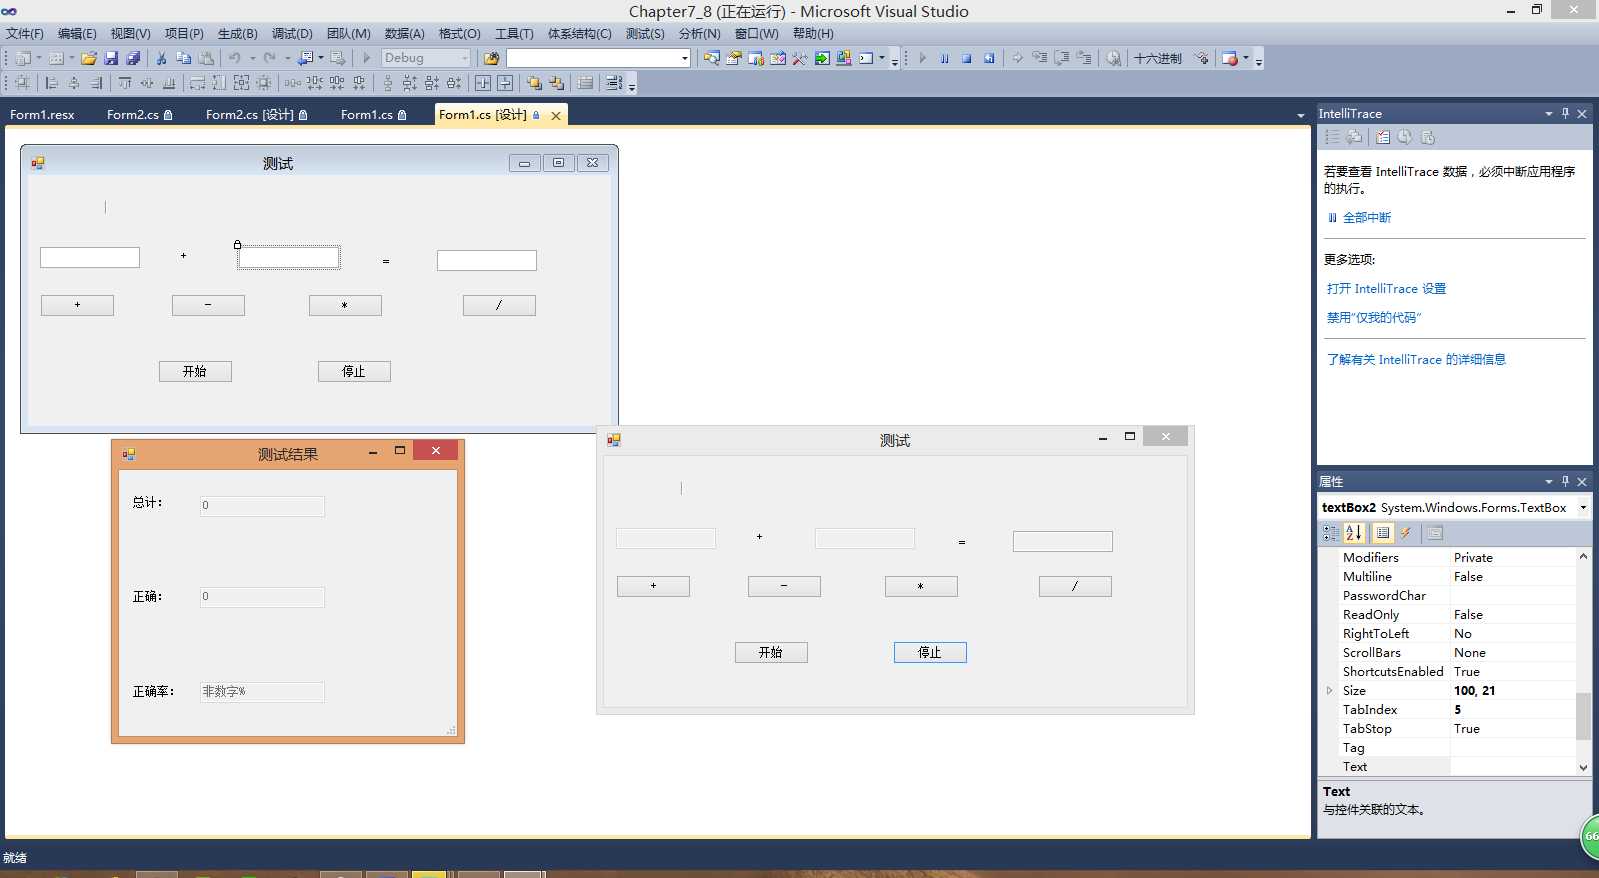The height and width of the screenshot is (878, 1599).
Task: Show Events lightning icon in Properties panel
Action: click(x=1406, y=533)
